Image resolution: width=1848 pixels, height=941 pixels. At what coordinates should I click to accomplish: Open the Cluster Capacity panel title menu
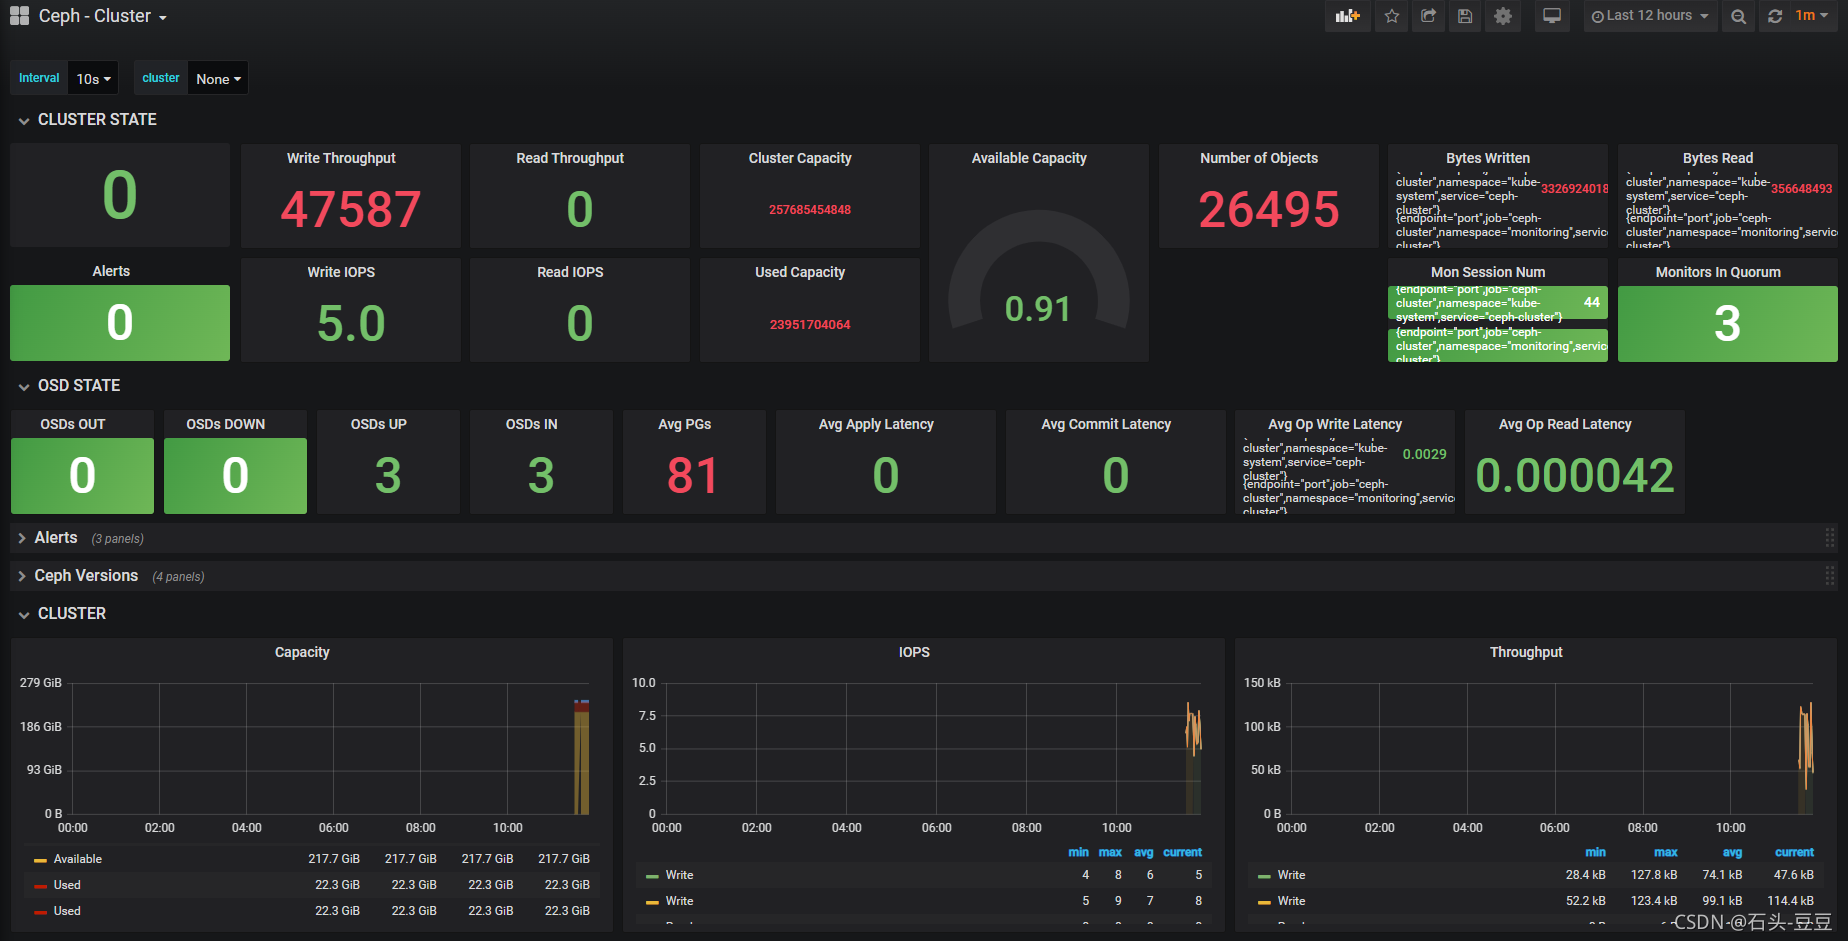[x=800, y=158]
